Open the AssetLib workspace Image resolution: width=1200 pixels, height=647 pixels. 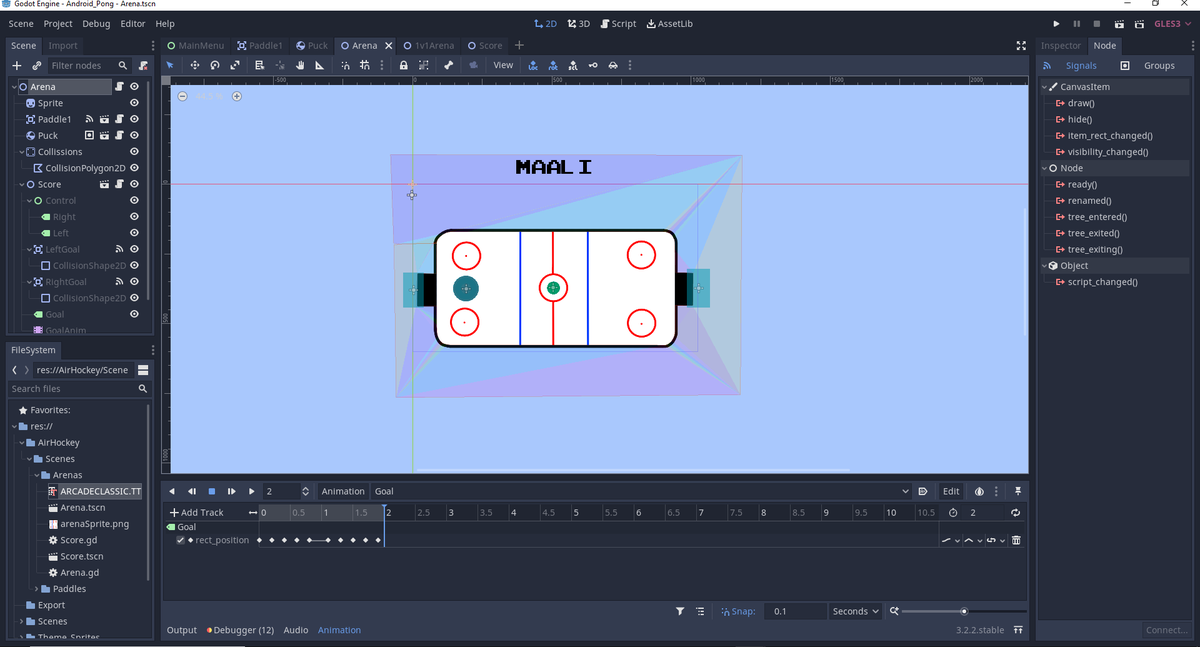[x=670, y=23]
